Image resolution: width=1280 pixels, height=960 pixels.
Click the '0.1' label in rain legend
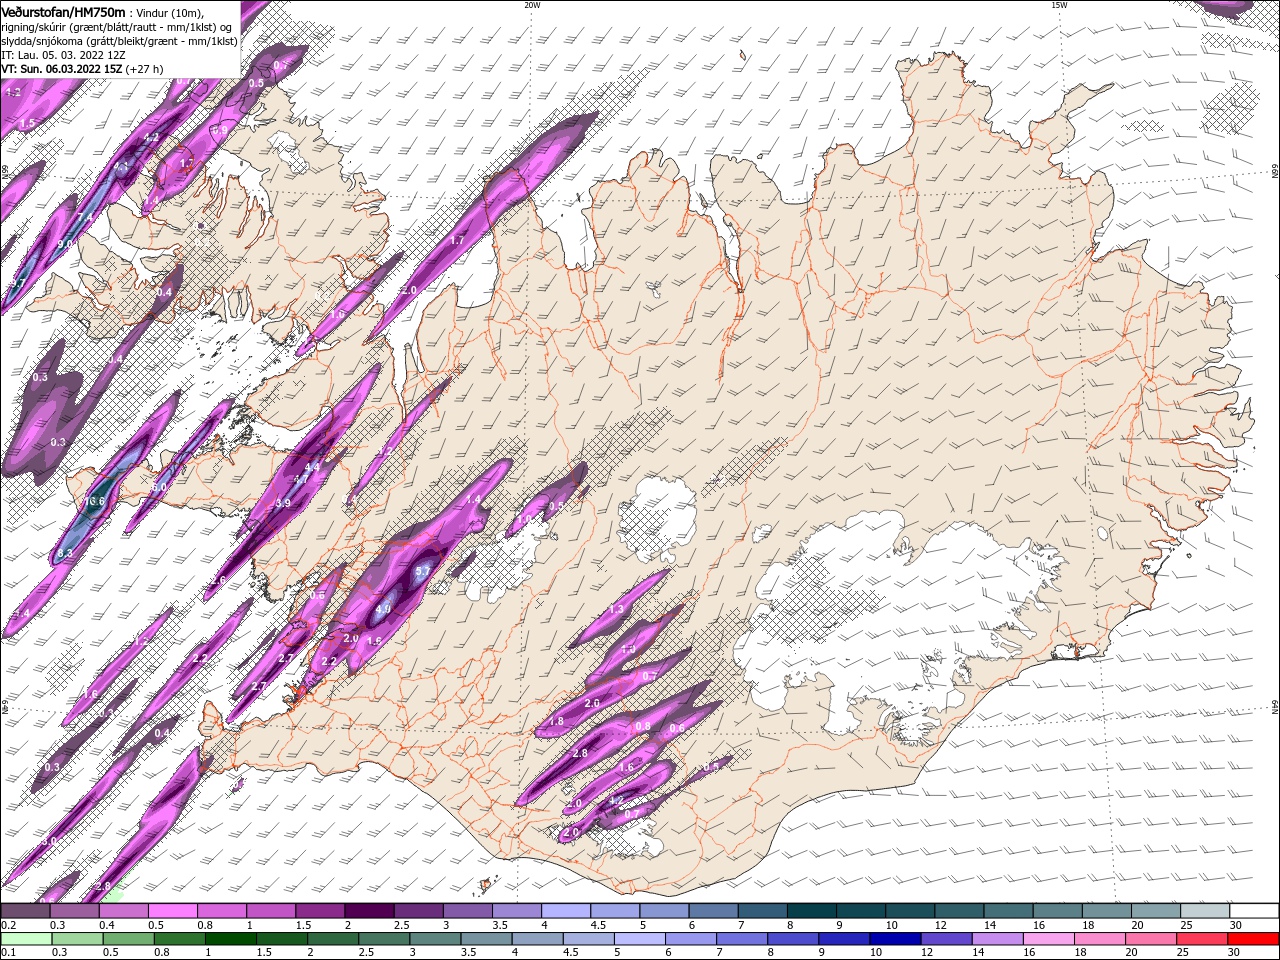7,953
